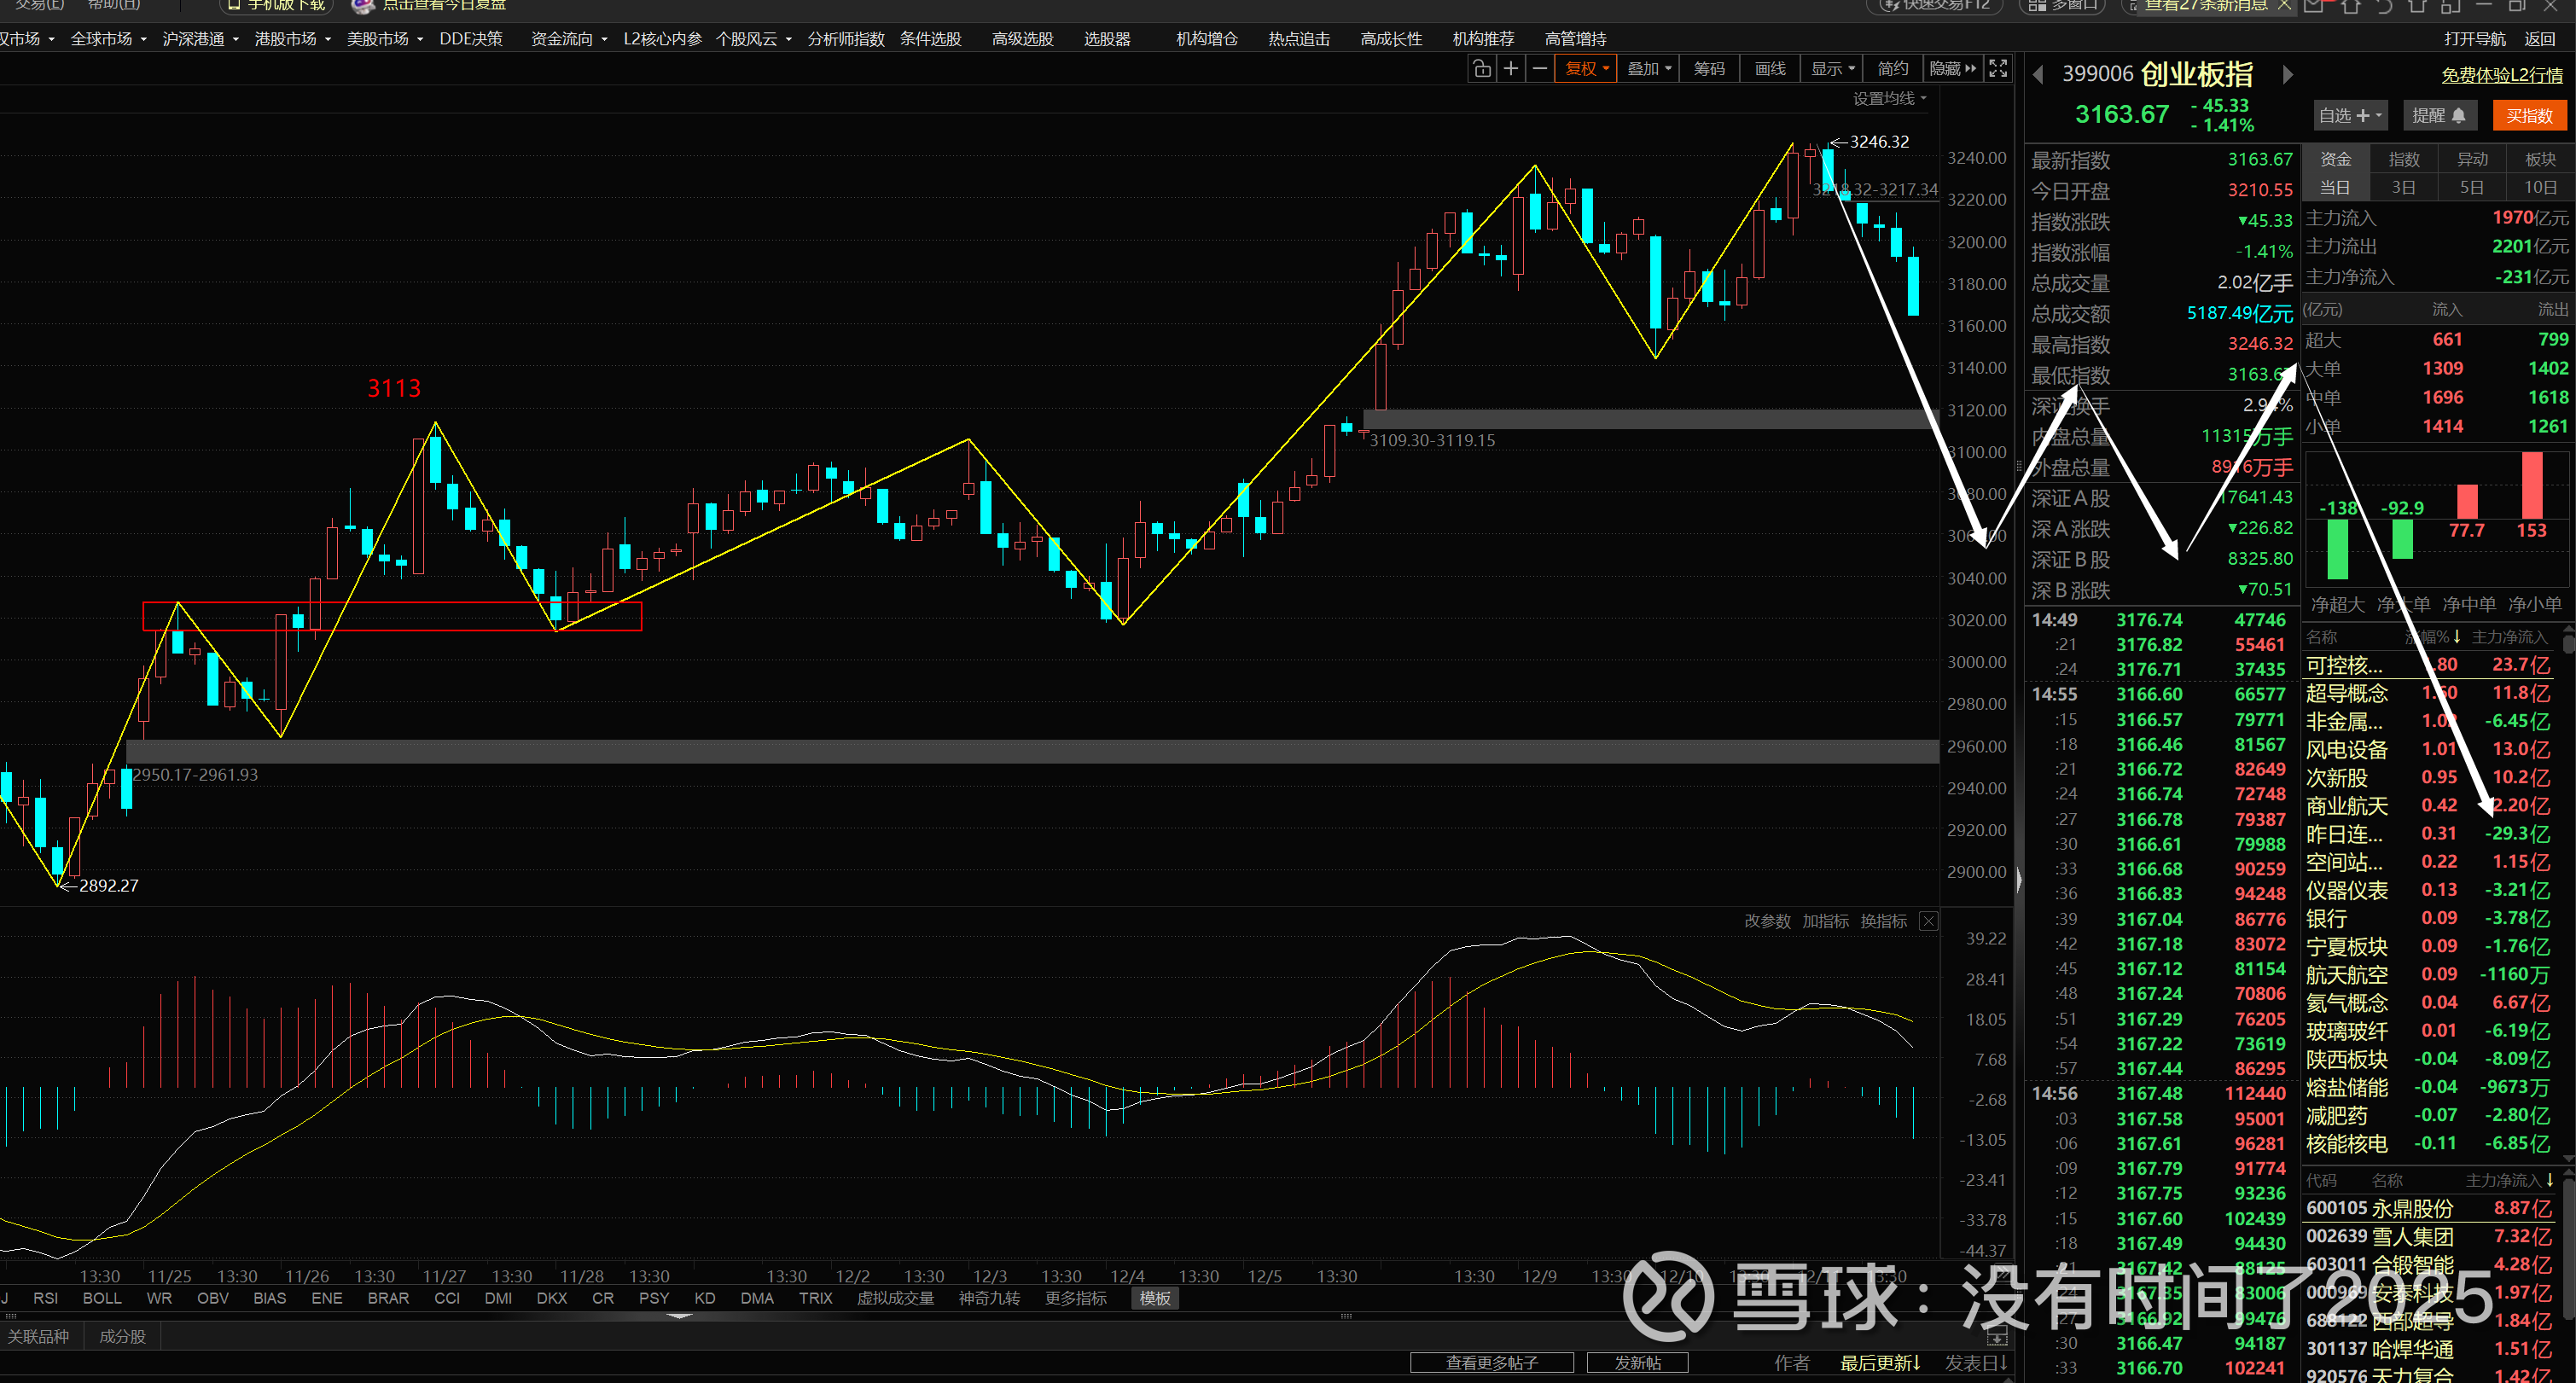The image size is (2576, 1383).
Task: Toggle the 筹码 chip distribution display
Action: (x=1709, y=69)
